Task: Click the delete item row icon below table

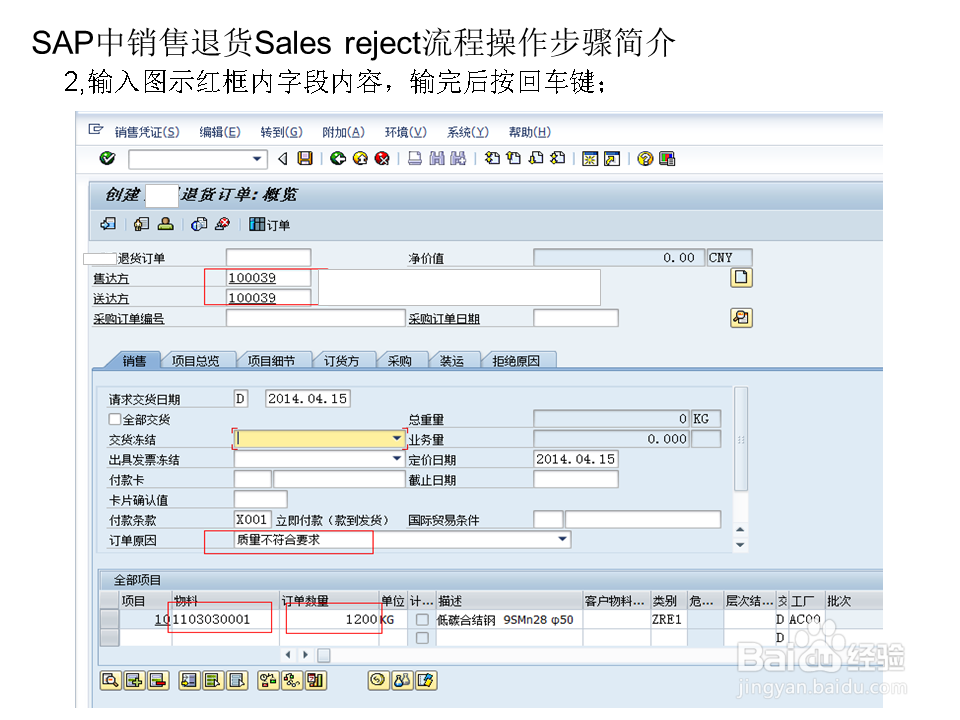Action: click(158, 680)
